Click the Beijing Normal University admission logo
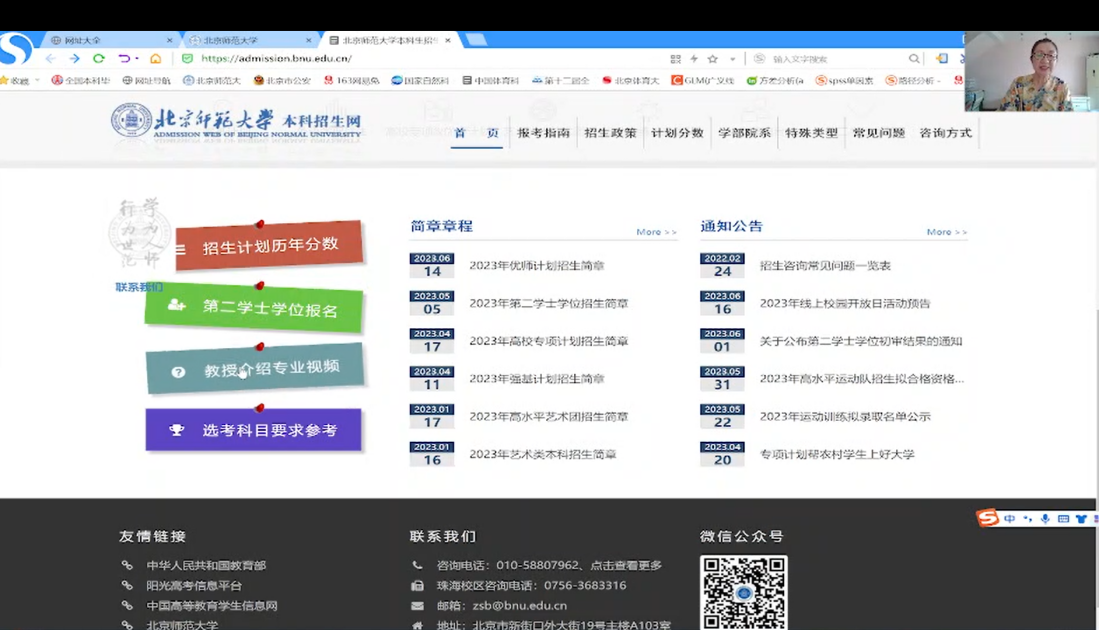Screen dimensions: 1099x630 236,123
